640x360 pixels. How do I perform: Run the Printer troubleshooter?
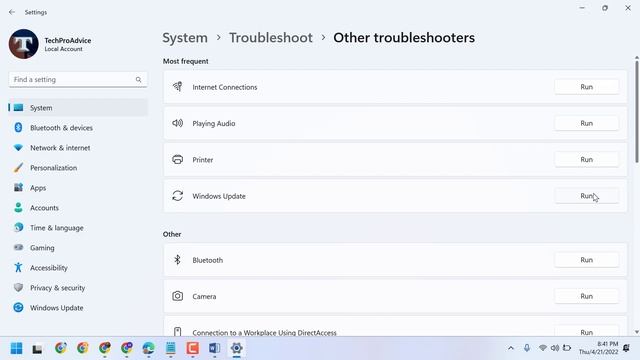587,160
